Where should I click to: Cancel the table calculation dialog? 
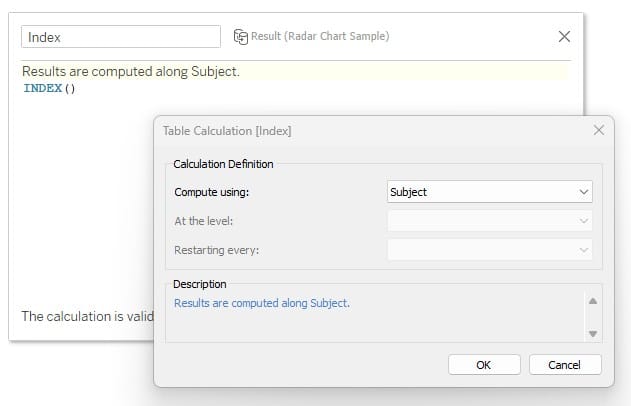tap(565, 365)
